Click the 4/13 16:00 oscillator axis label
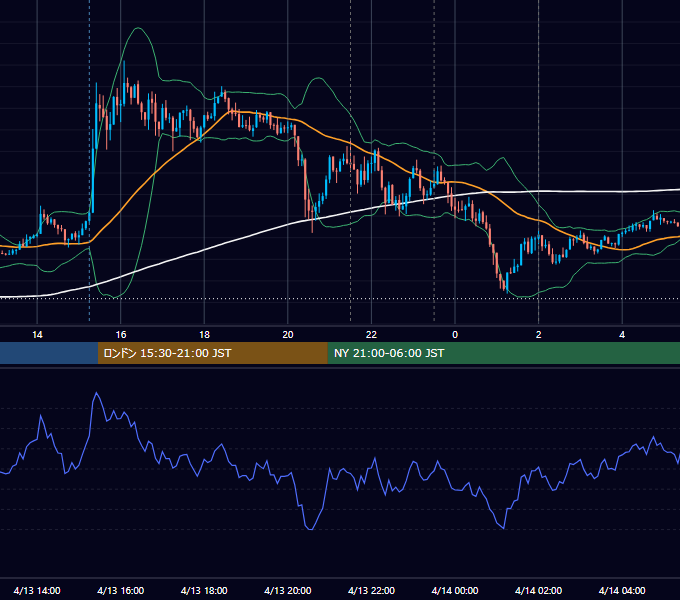This screenshot has width=680, height=600. tap(121, 590)
